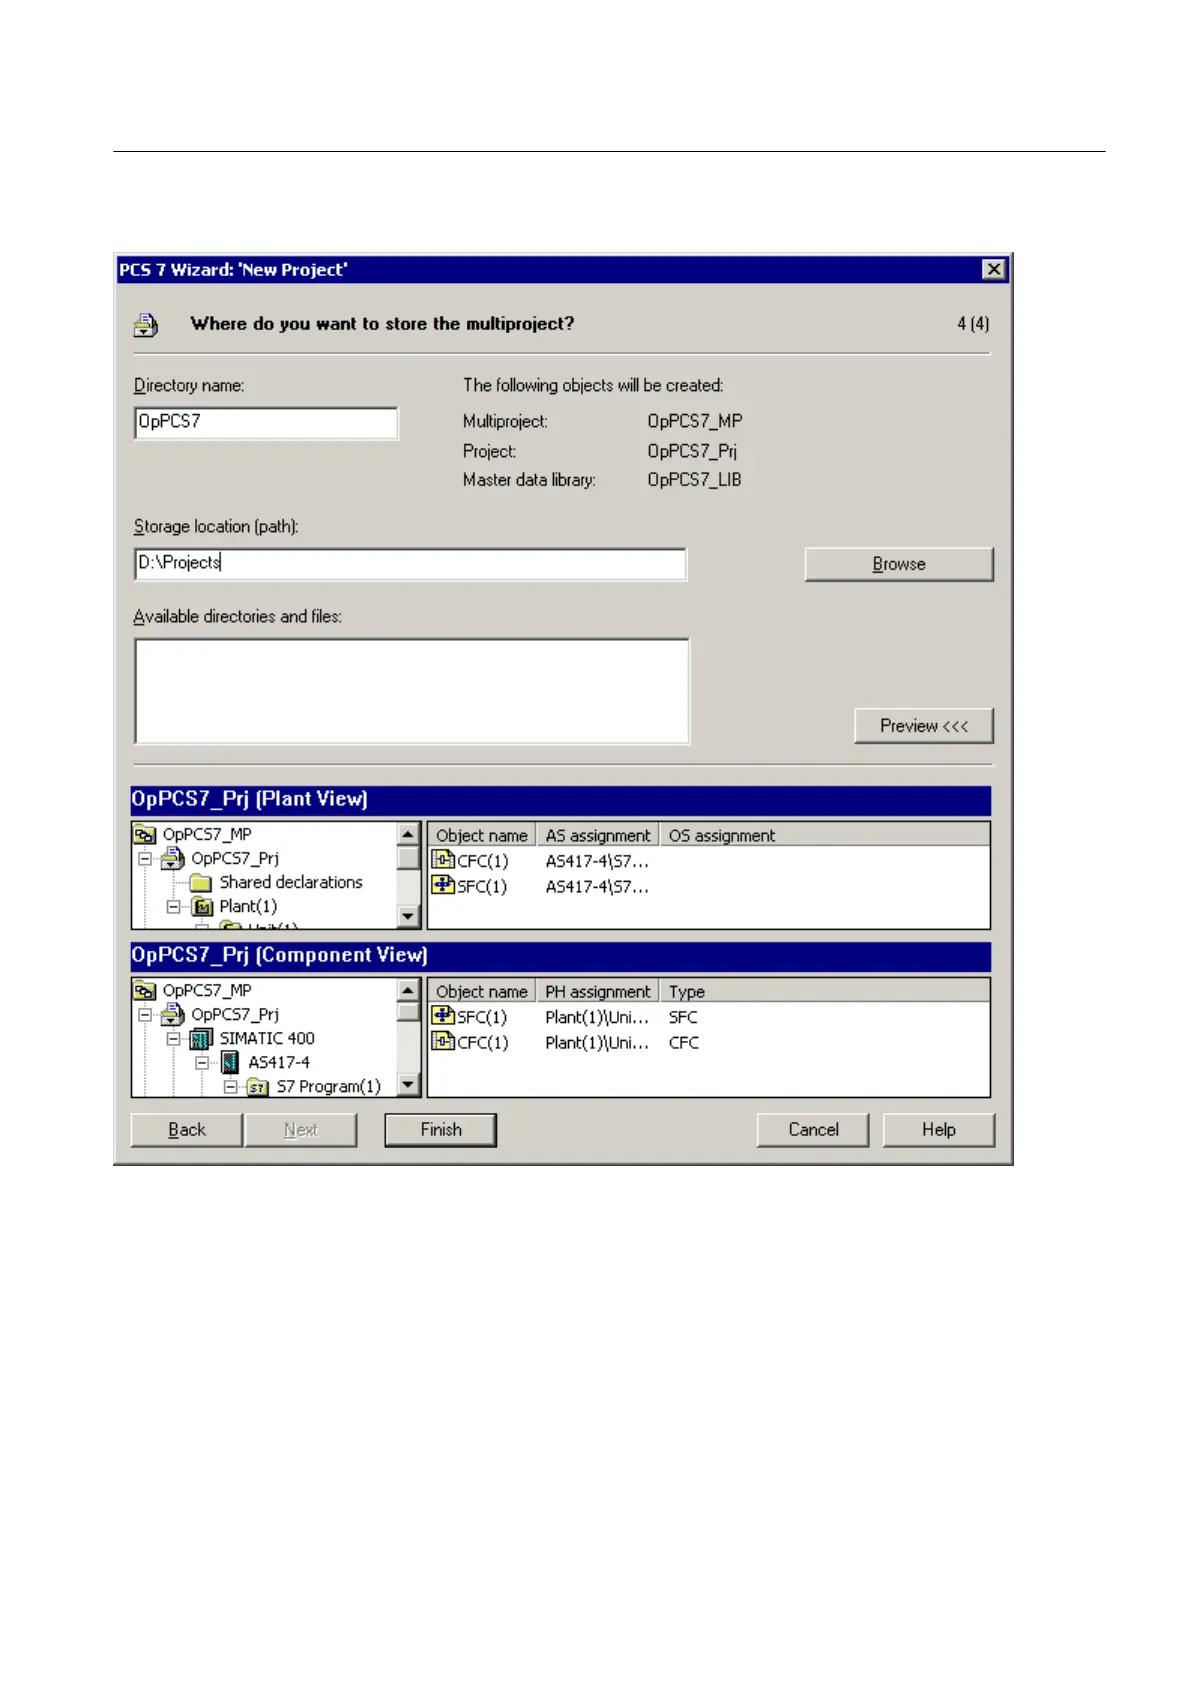The image size is (1191, 1684).
Task: Click the S7 Program(1) icon
Action: 258,1087
